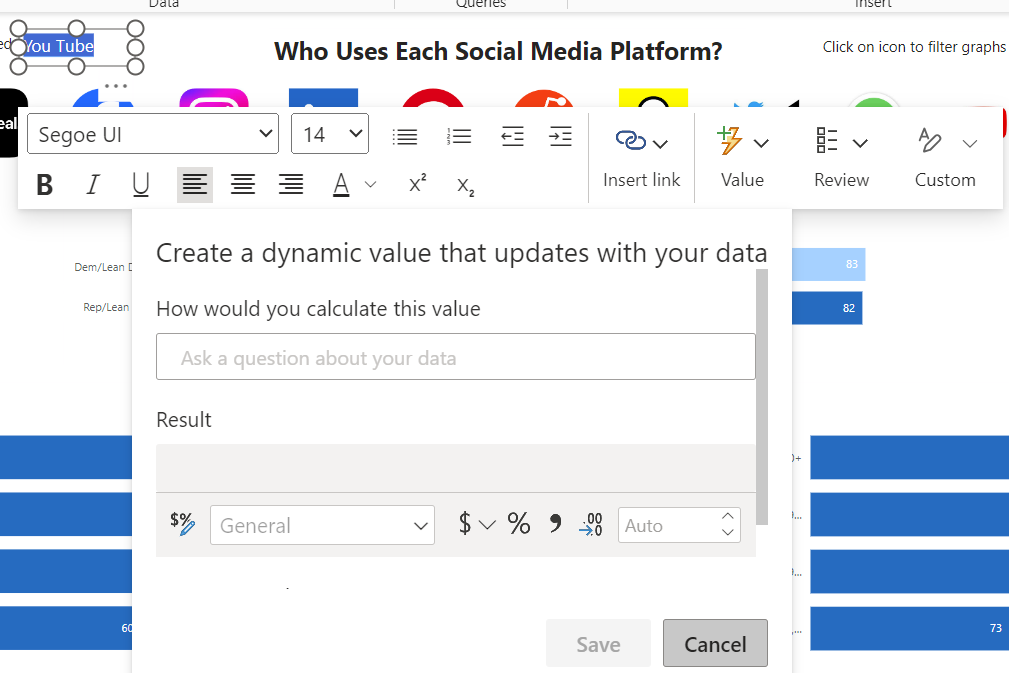Click the Cancel button
The image size is (1009, 673).
[x=715, y=644]
